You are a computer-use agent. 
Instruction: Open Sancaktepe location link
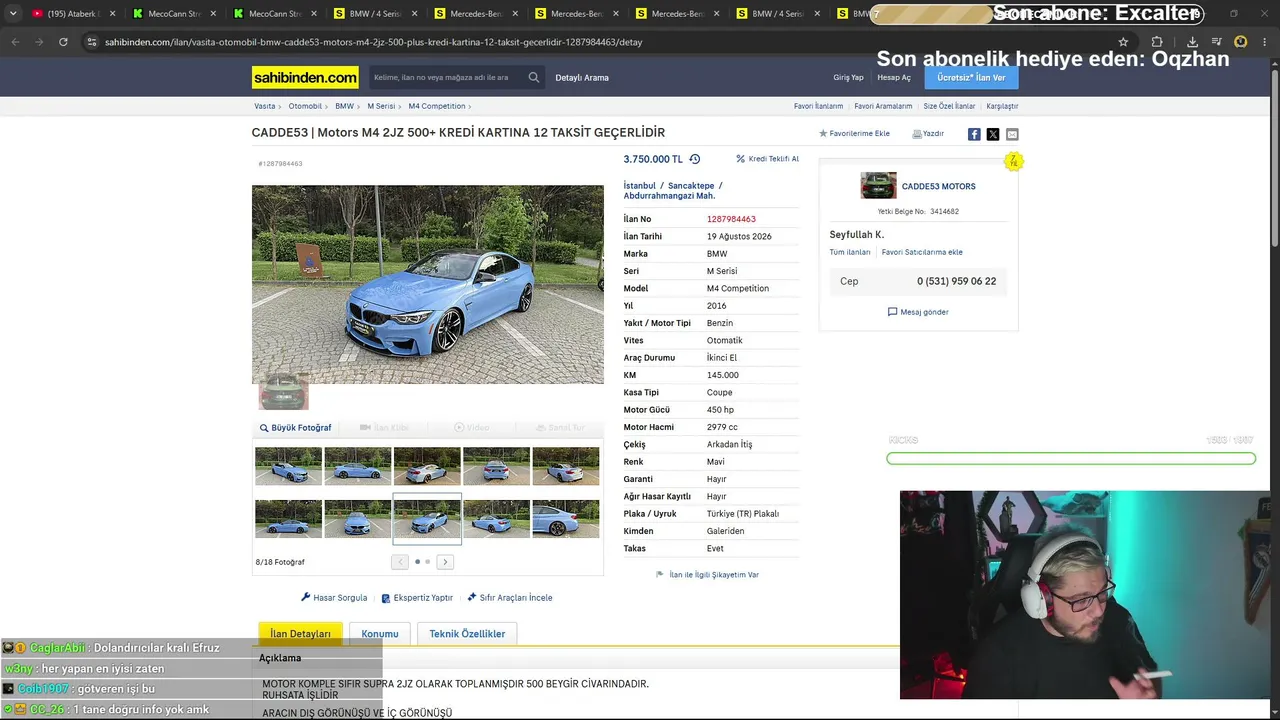pyautogui.click(x=691, y=186)
